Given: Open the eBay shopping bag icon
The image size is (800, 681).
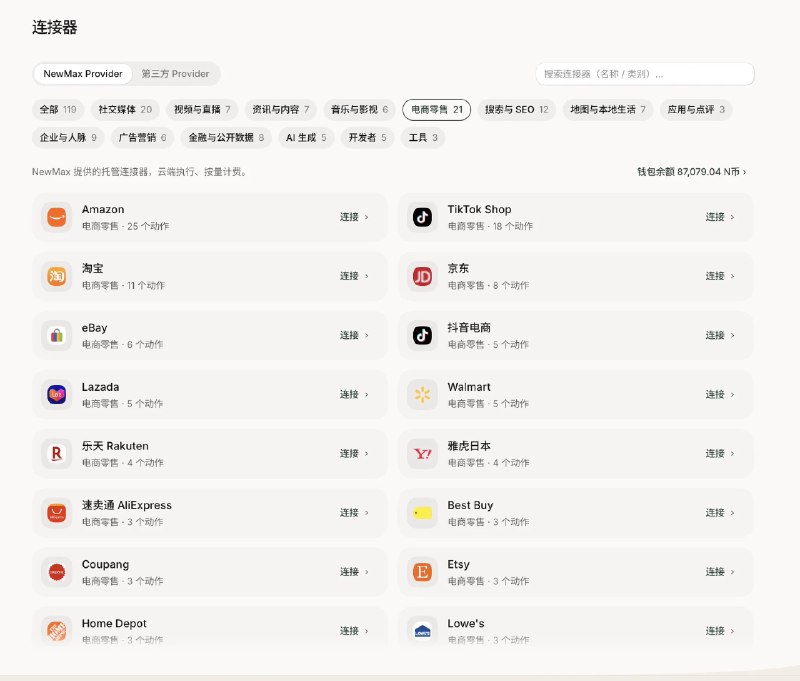Looking at the screenshot, I should pyautogui.click(x=57, y=336).
